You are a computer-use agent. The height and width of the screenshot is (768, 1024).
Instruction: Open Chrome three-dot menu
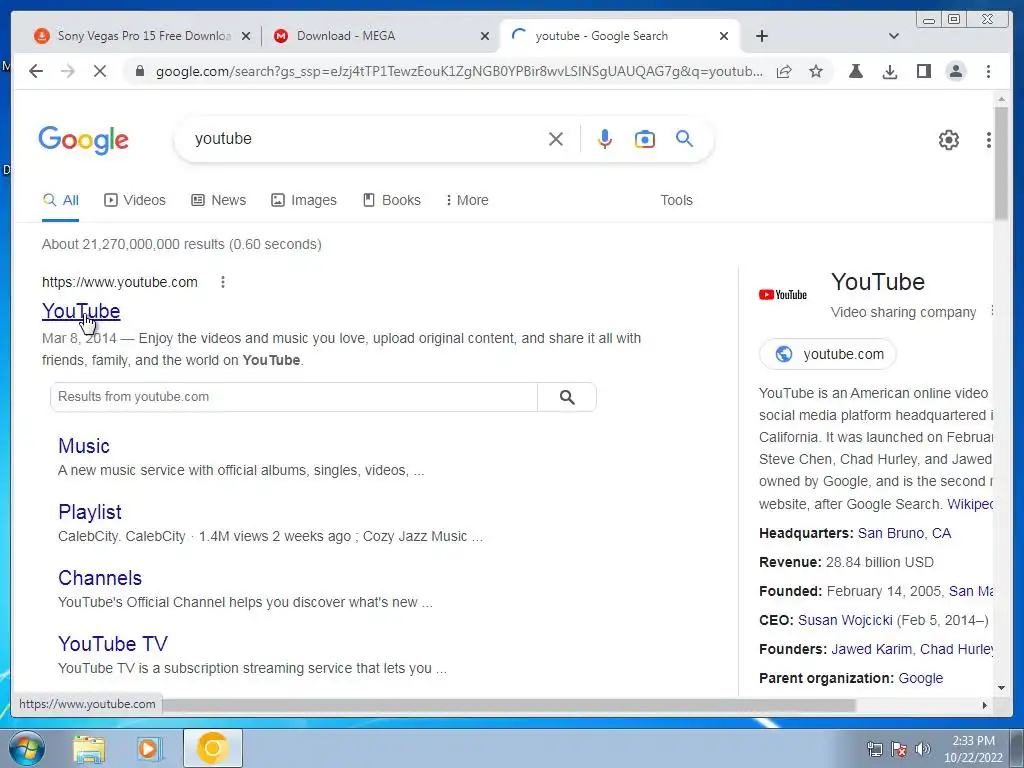click(988, 71)
